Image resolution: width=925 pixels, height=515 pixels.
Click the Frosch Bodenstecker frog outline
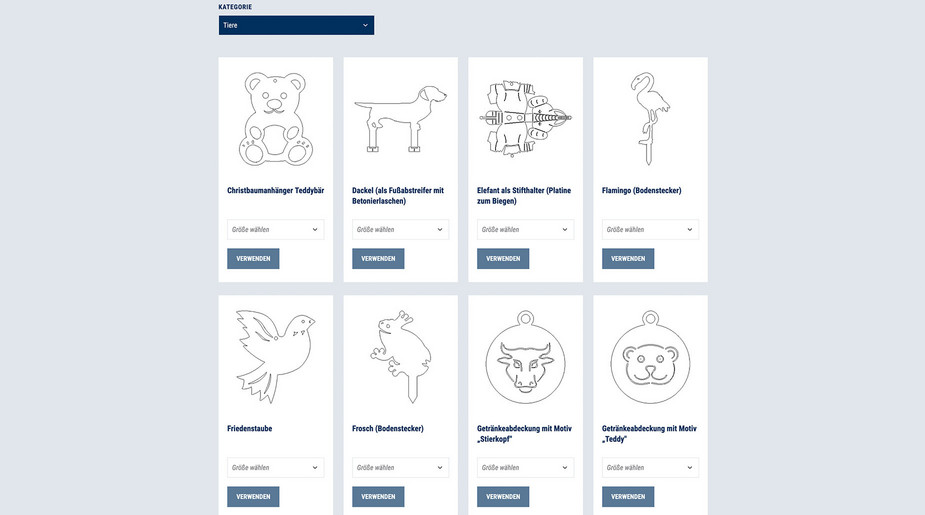(401, 356)
